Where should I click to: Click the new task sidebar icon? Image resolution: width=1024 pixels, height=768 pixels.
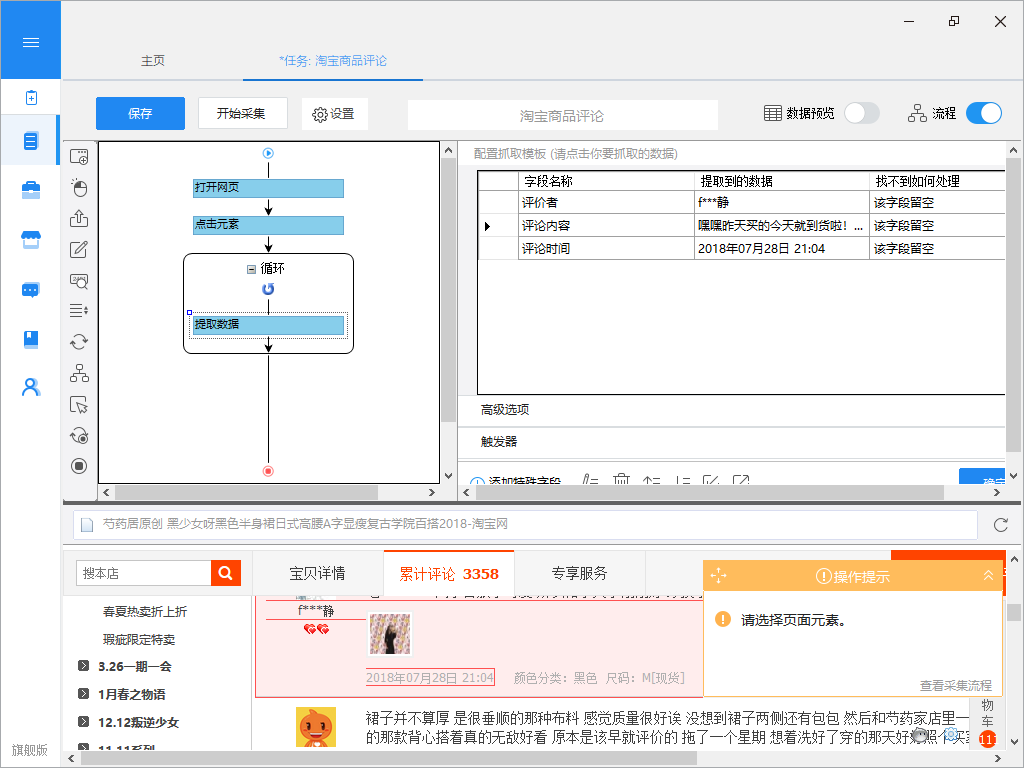click(31, 97)
